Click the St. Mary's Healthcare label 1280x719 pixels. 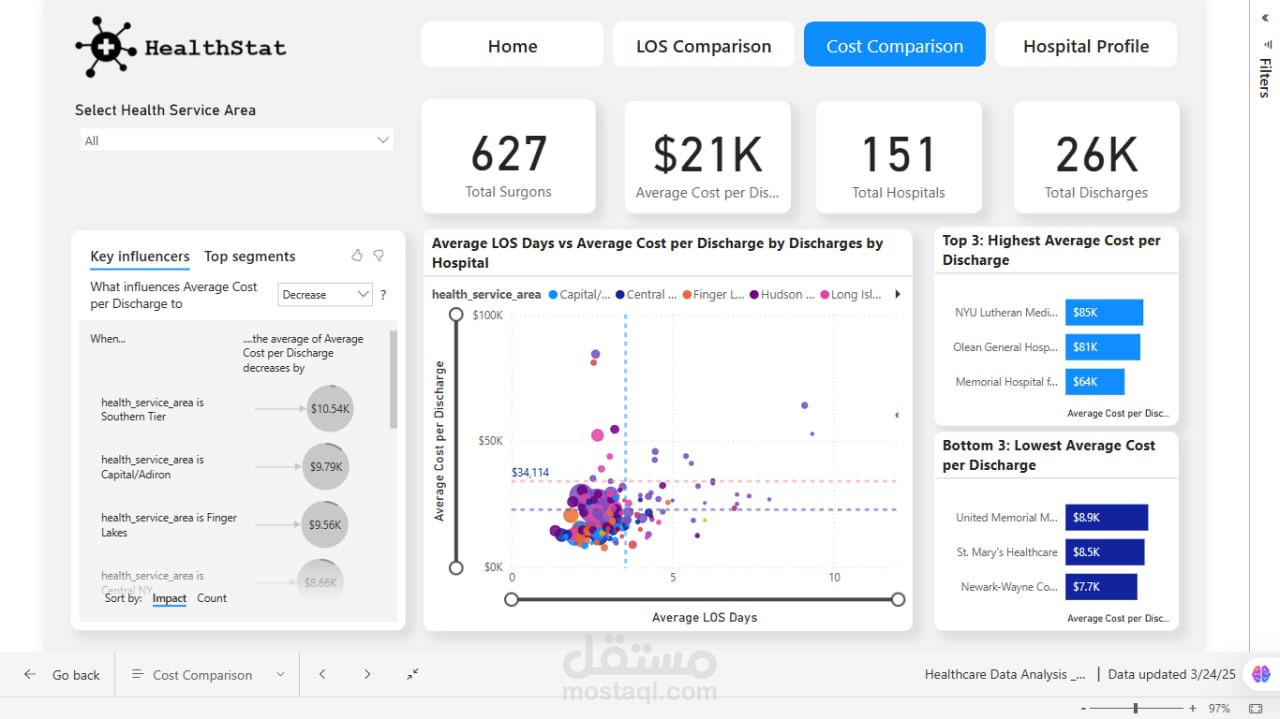(1007, 552)
